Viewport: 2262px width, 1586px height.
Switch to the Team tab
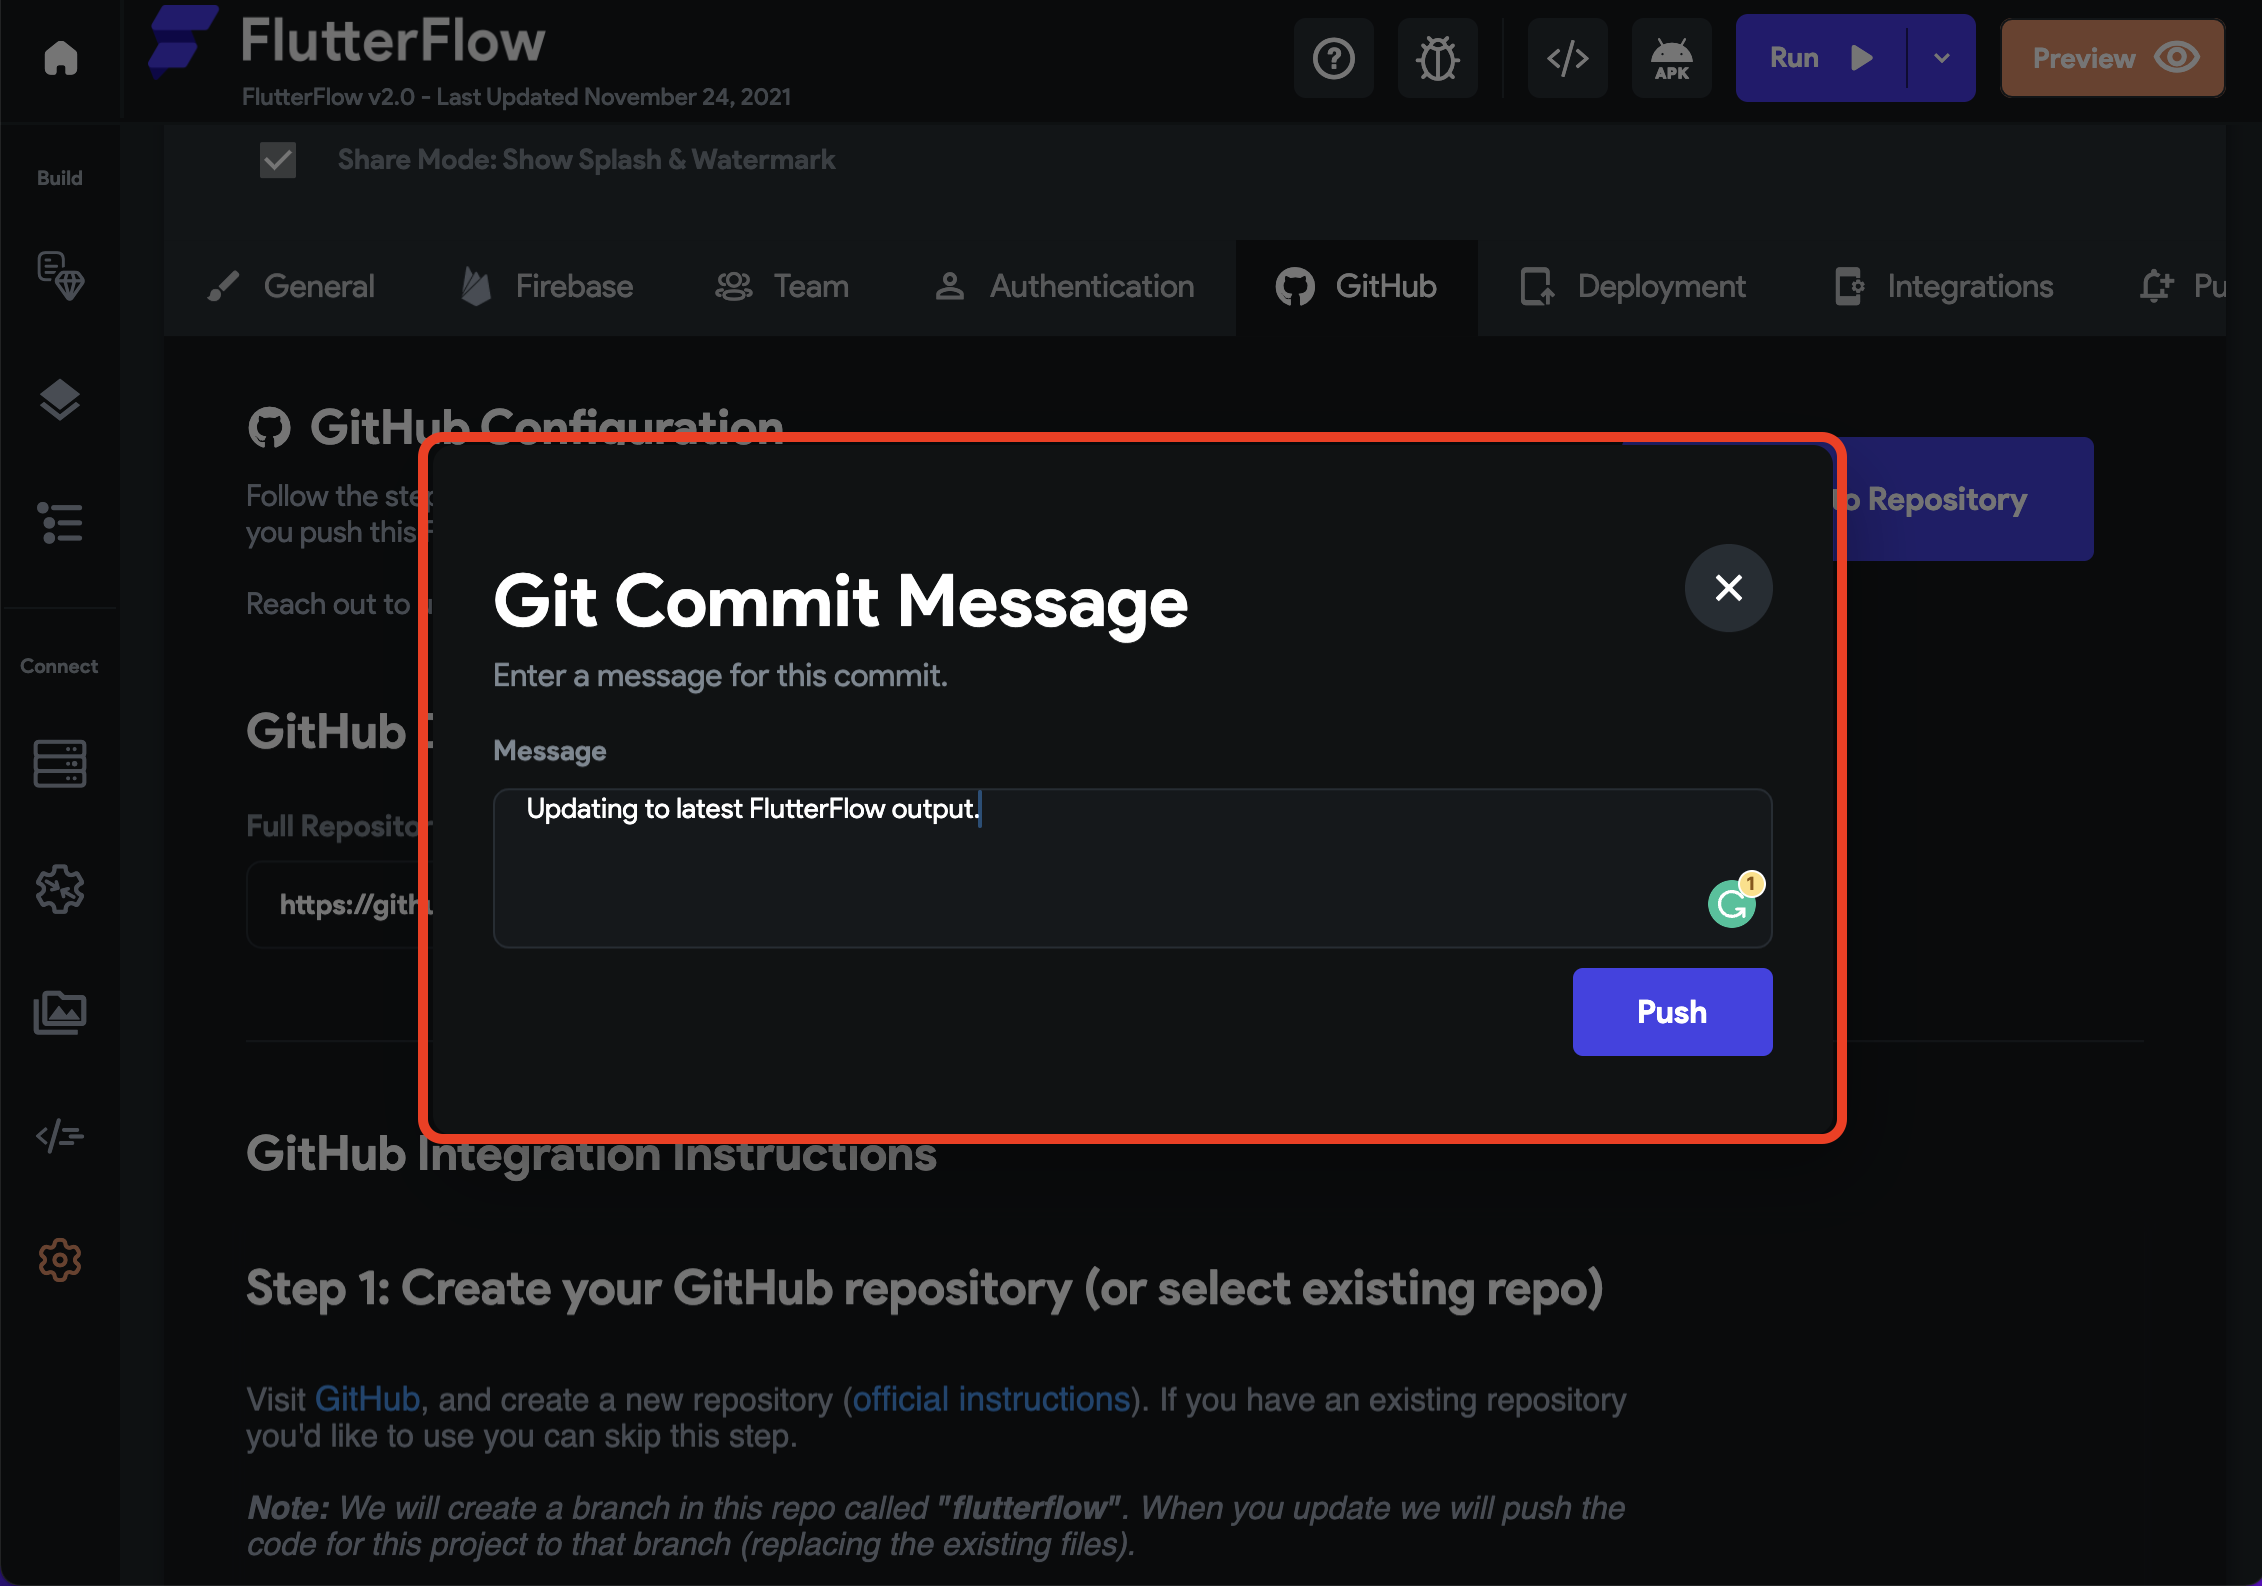click(x=782, y=287)
